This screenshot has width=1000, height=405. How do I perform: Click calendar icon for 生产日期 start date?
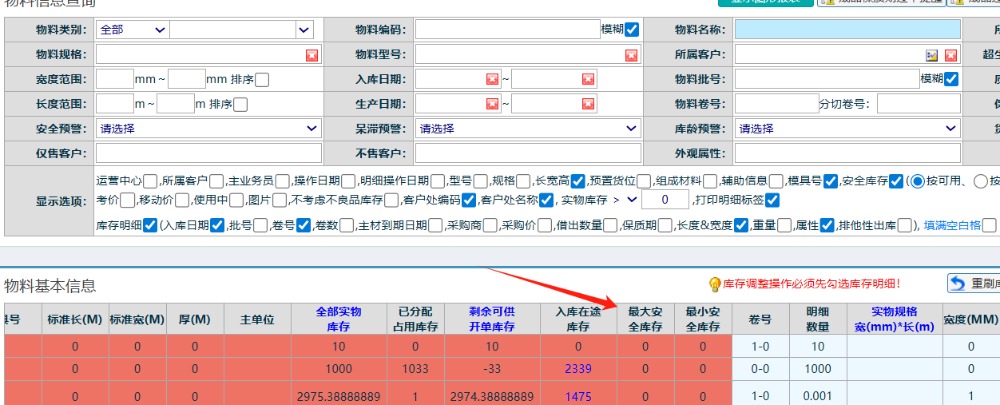492,104
